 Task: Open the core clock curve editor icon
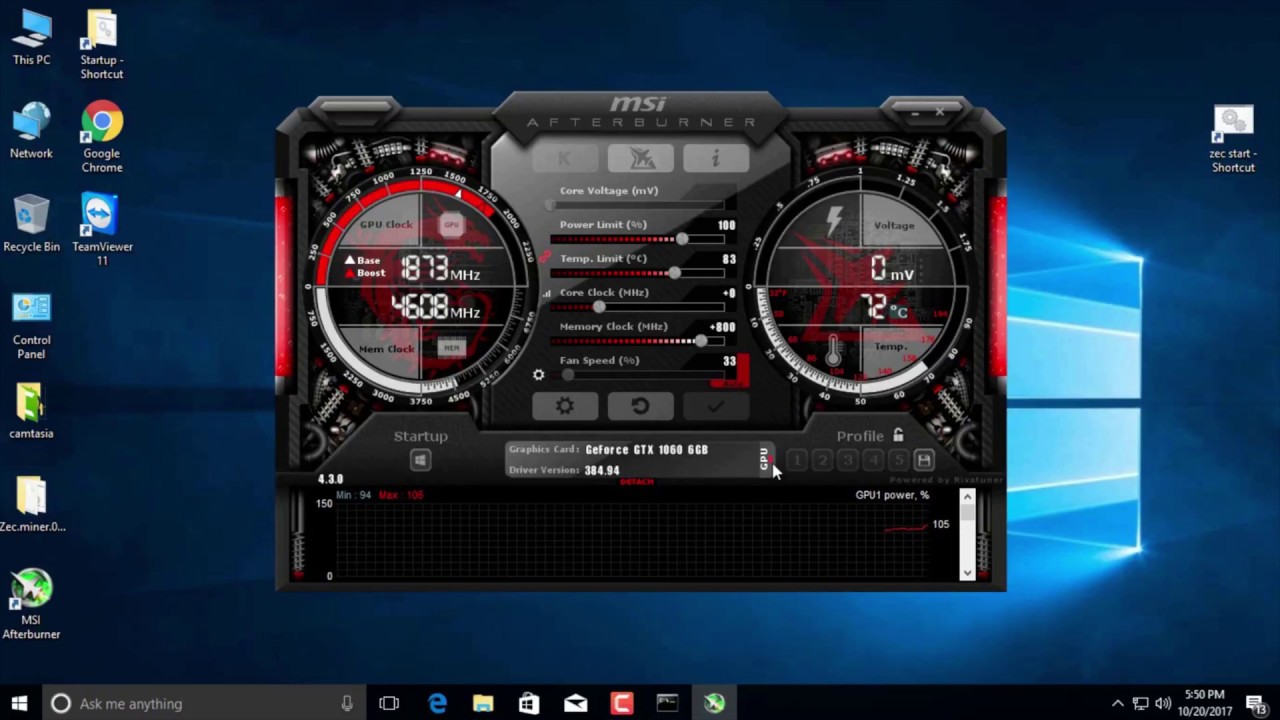click(x=546, y=293)
